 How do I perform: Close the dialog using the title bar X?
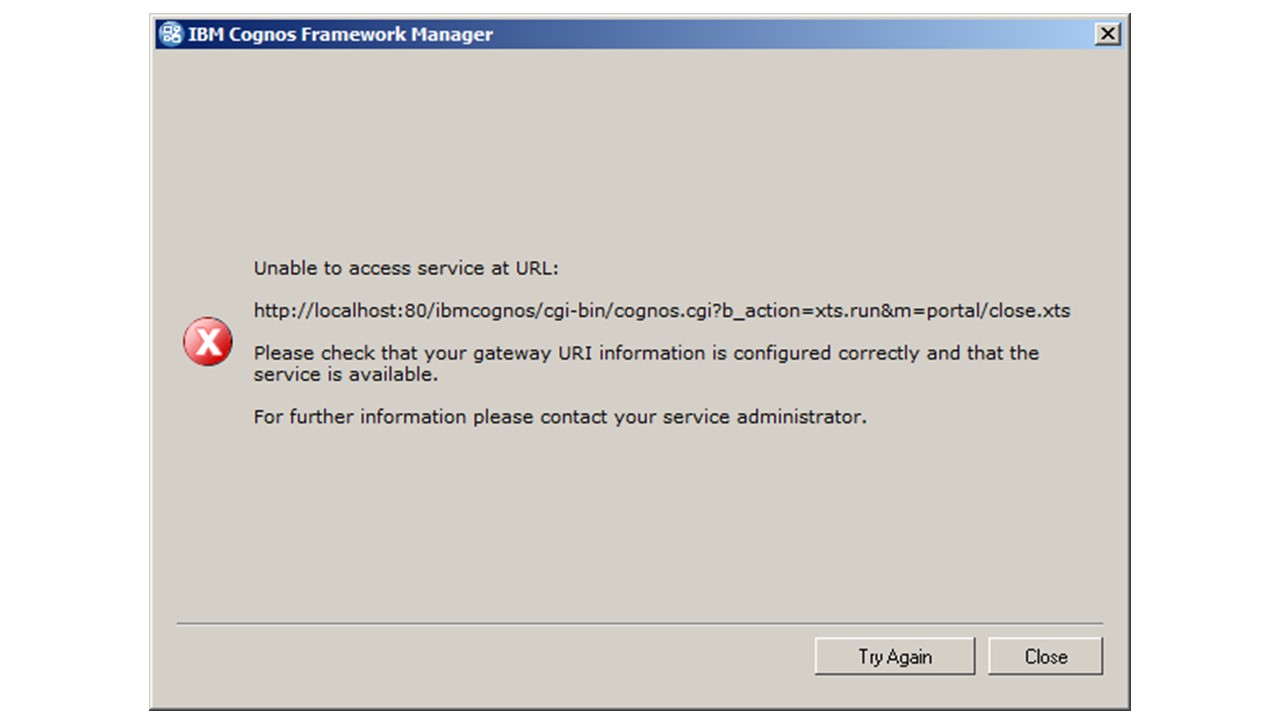pos(1107,34)
